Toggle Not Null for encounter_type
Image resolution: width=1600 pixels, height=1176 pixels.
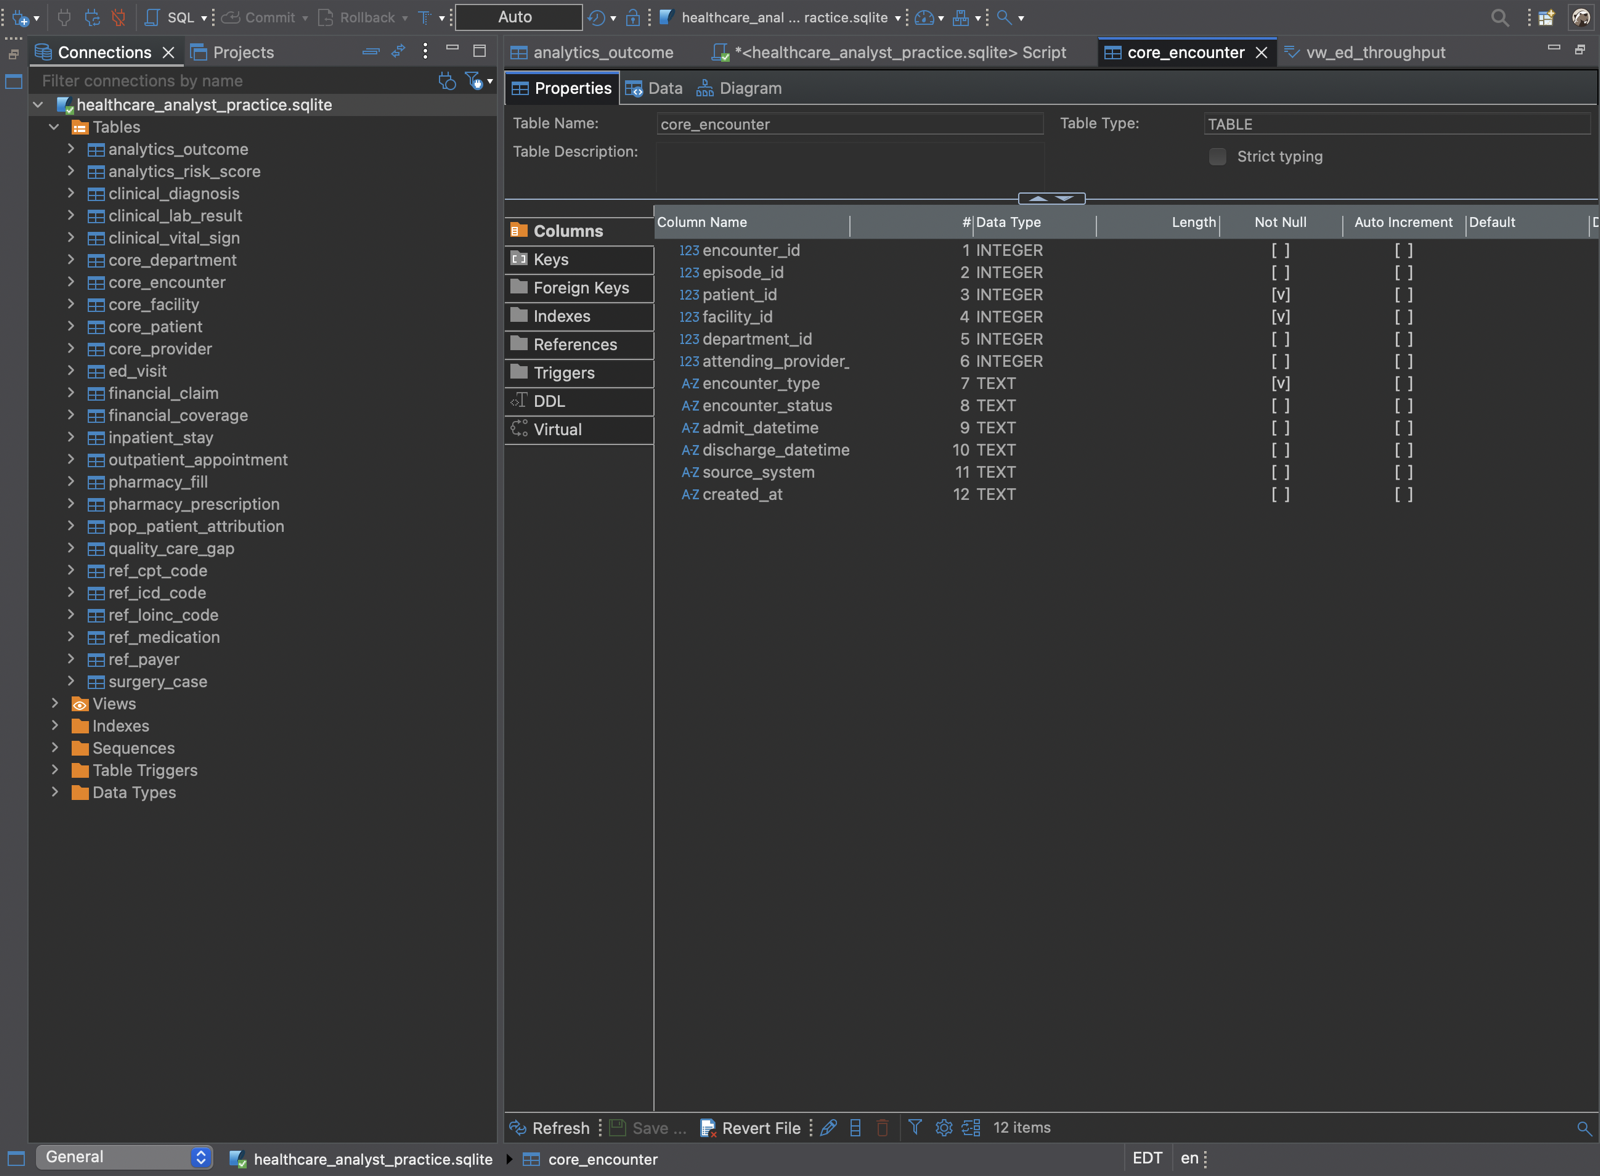1280,384
